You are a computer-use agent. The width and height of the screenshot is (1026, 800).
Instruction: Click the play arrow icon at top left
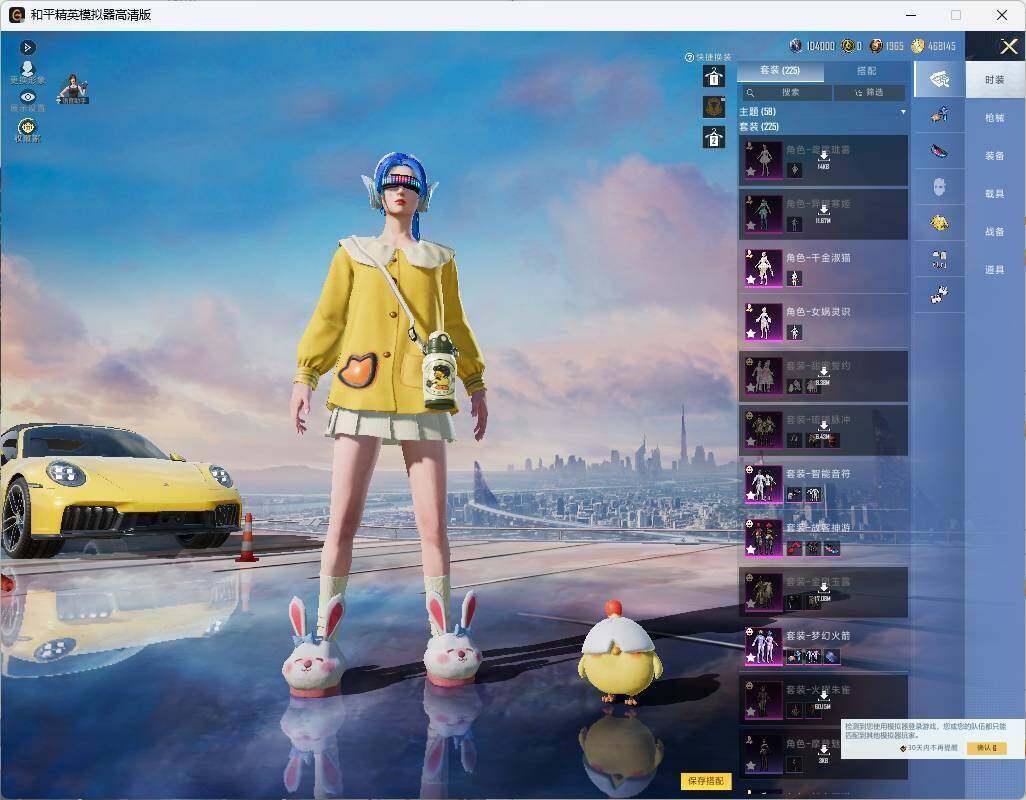click(x=27, y=47)
